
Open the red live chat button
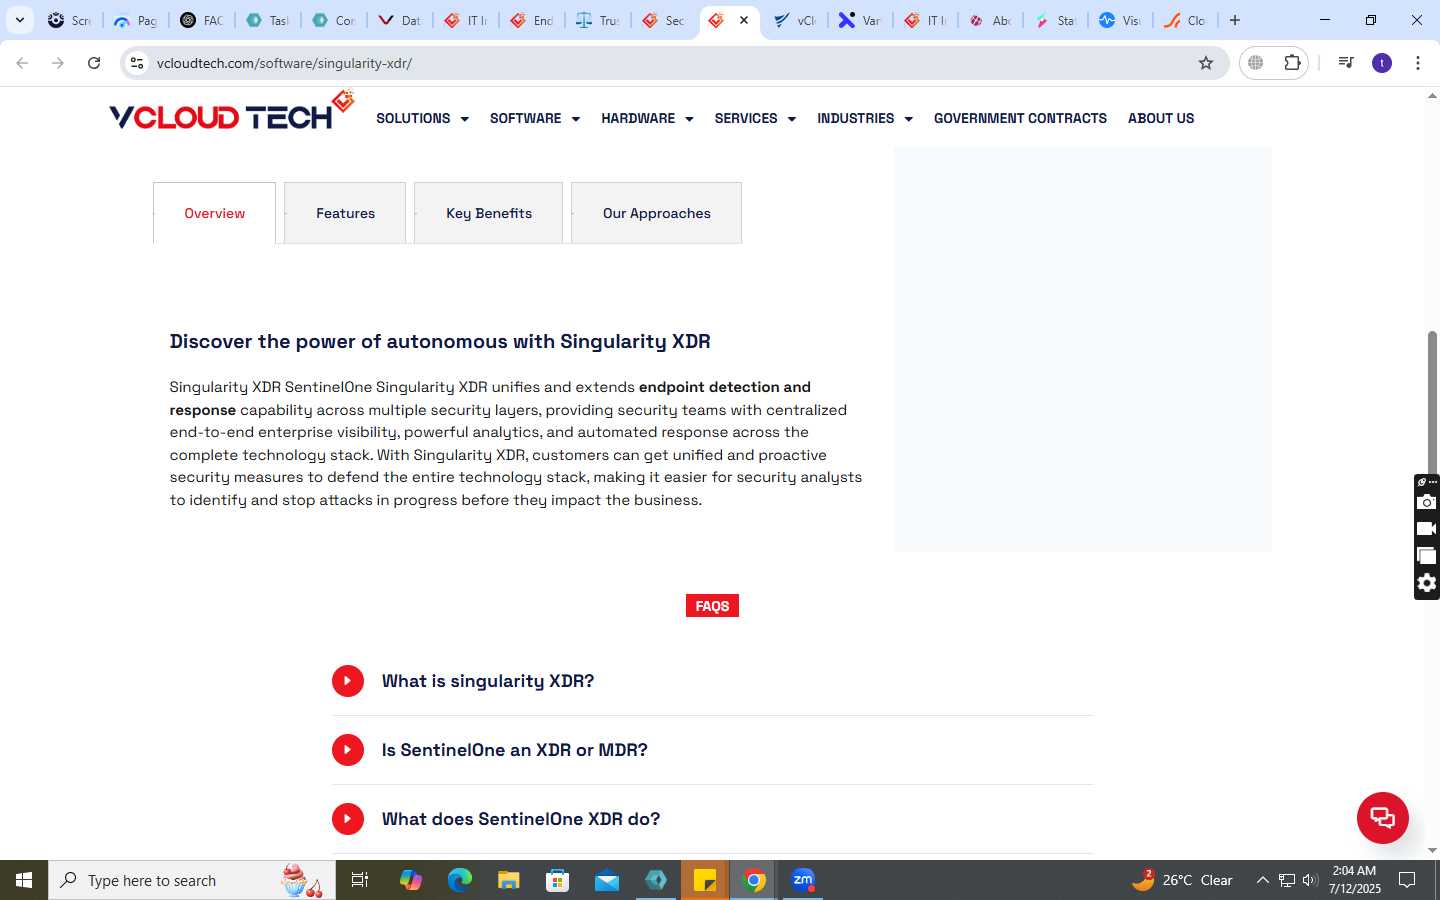1383,817
